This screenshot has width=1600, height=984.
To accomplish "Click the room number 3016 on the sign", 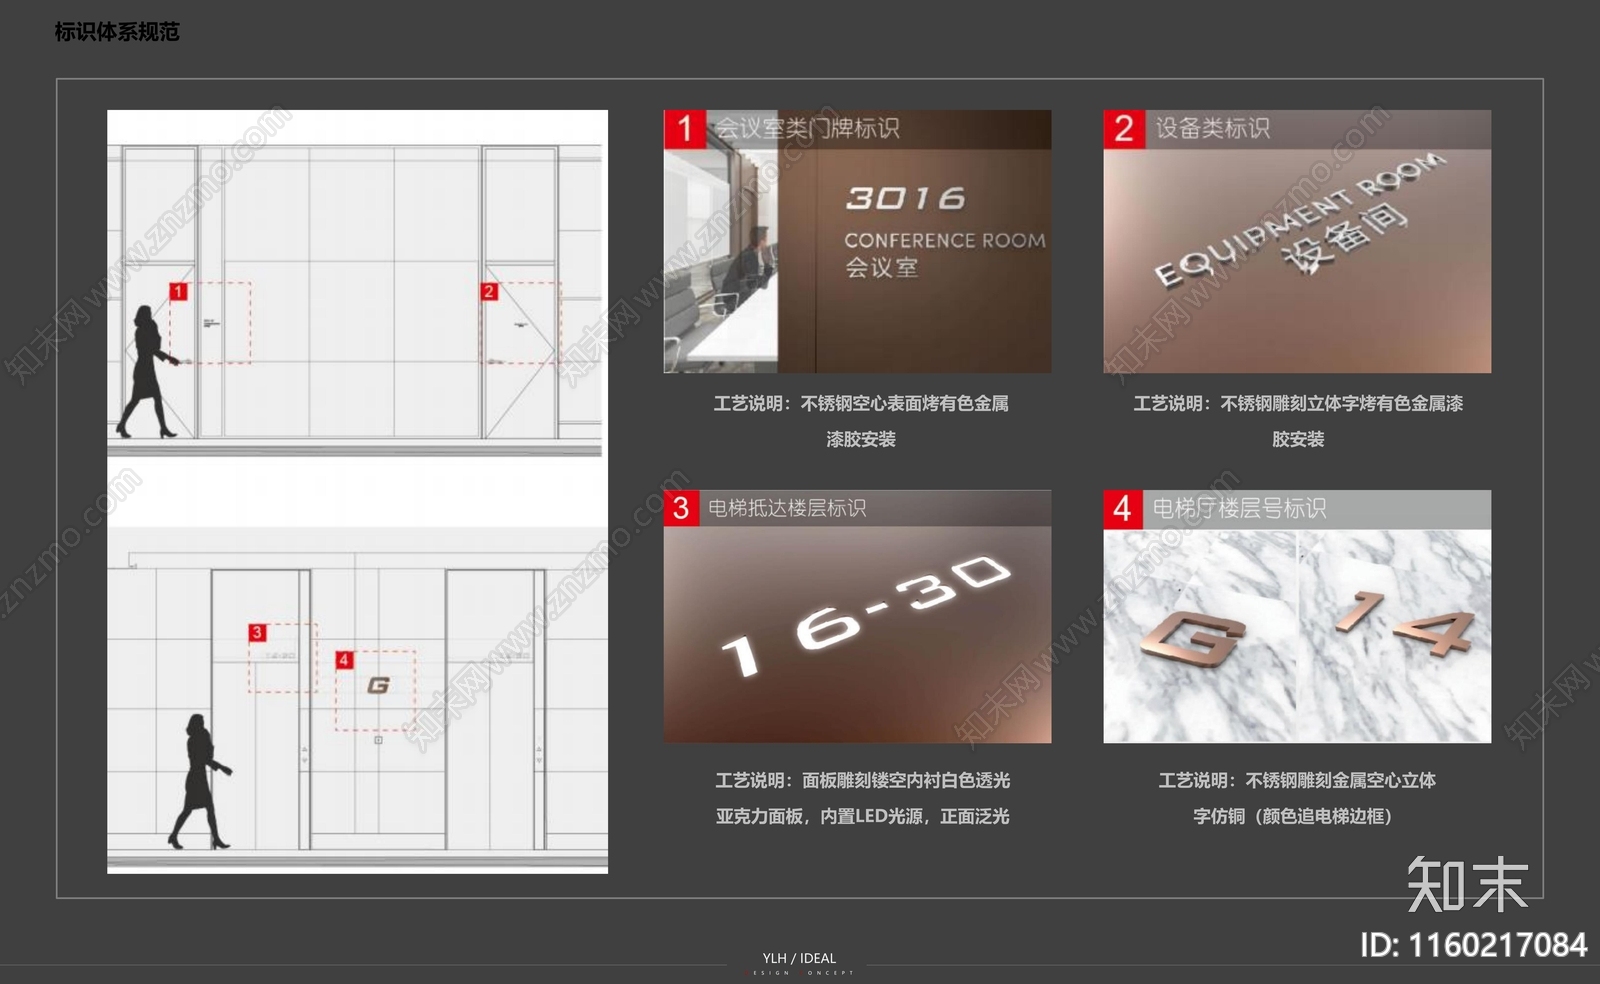I will point(906,199).
